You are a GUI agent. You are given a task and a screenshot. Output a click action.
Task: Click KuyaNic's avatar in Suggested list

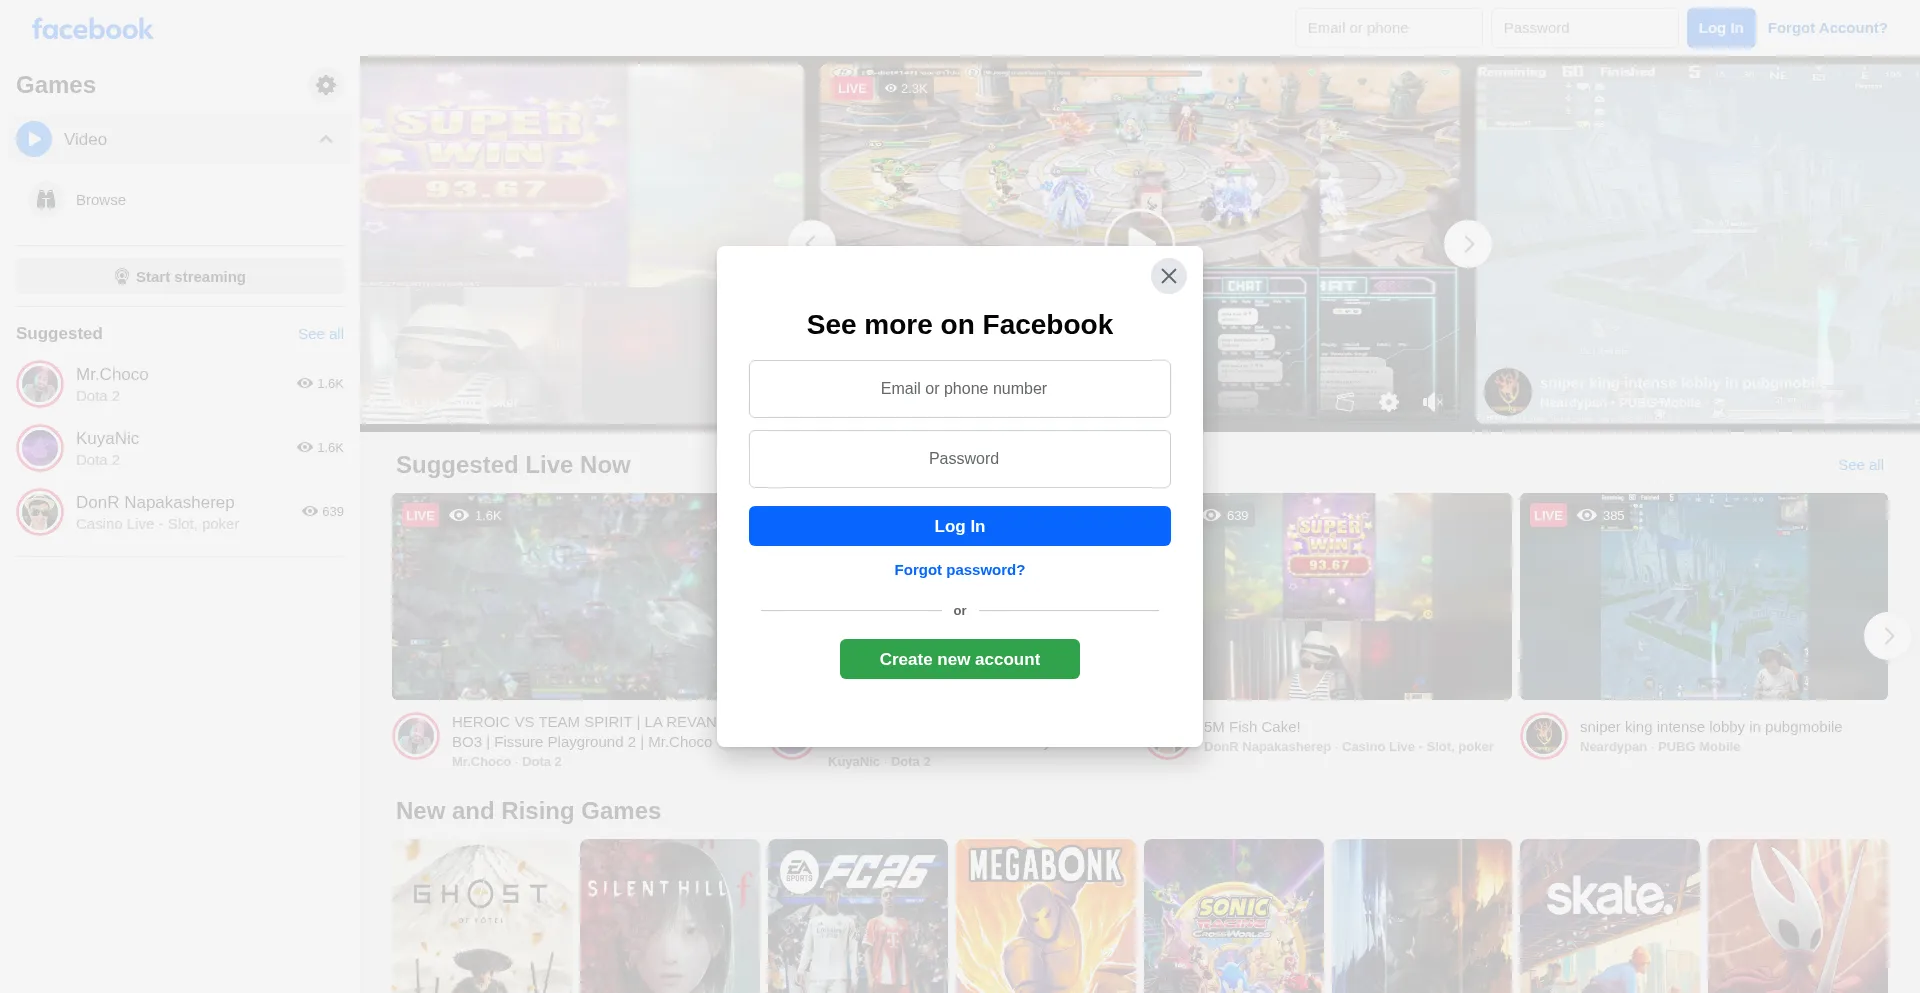coord(40,449)
